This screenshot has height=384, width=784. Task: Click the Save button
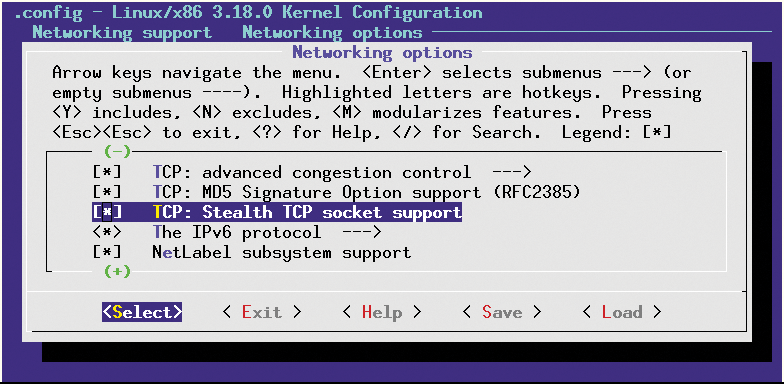502,312
